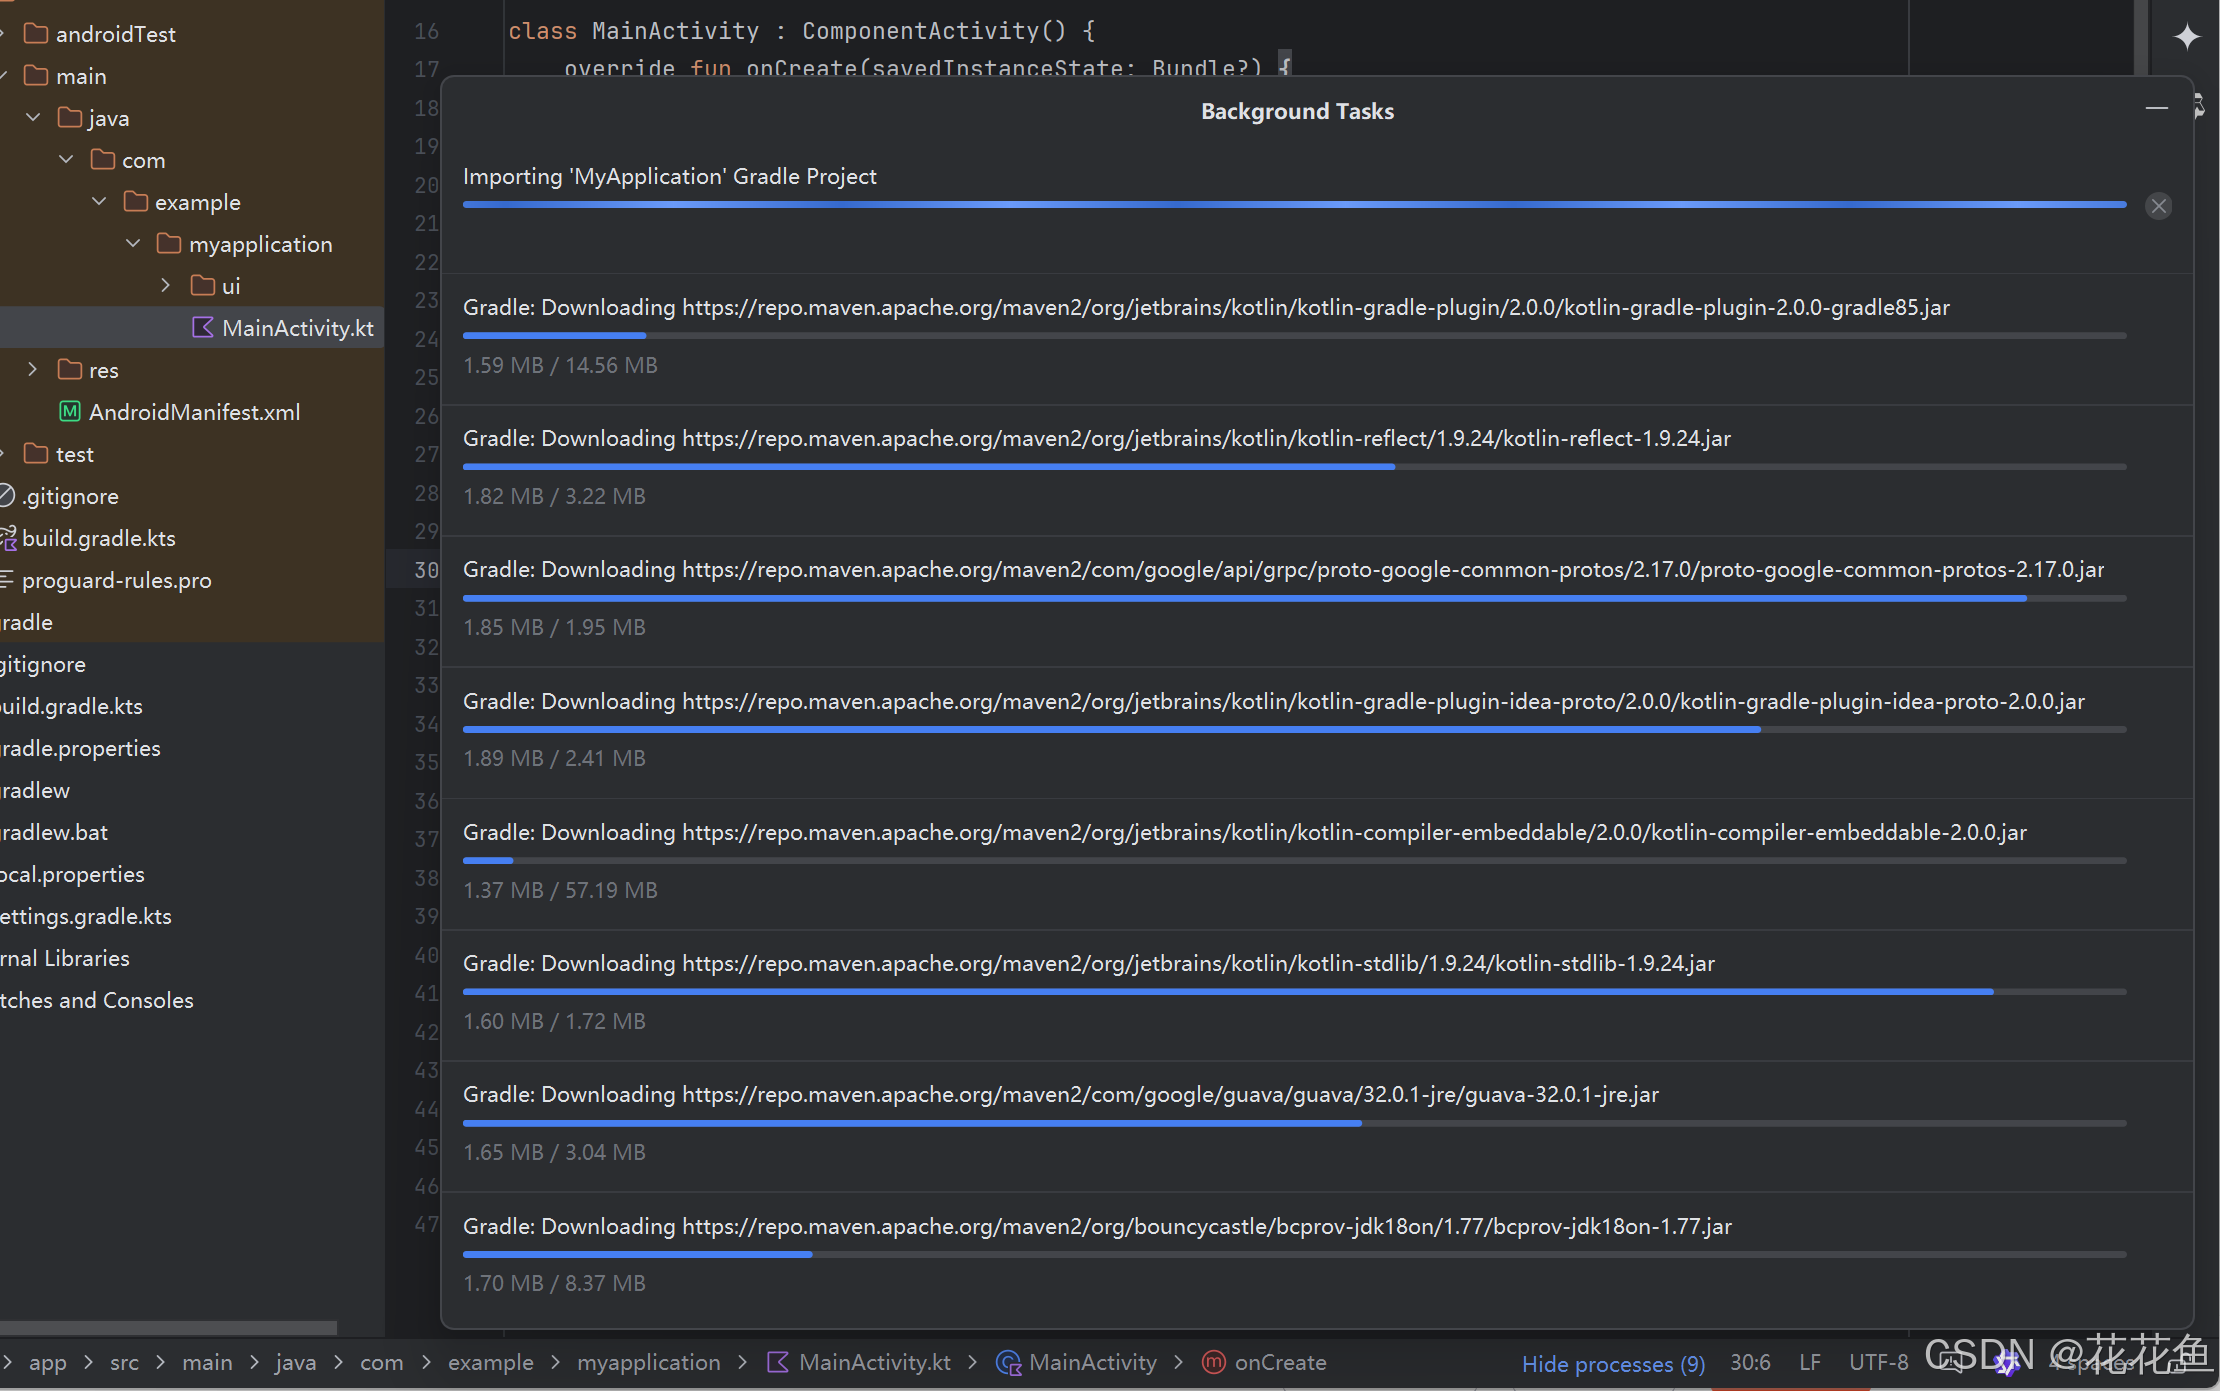The height and width of the screenshot is (1391, 2220).
Task: Select proguard-rules.pro in project tree
Action: [116, 580]
